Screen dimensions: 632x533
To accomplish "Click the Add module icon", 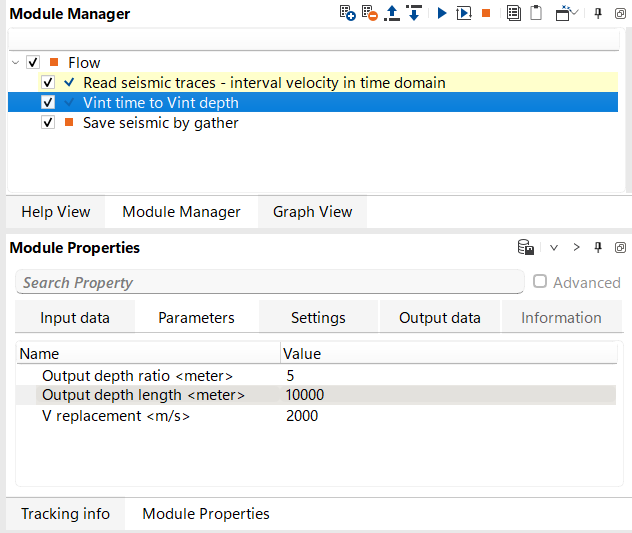I will [x=348, y=14].
